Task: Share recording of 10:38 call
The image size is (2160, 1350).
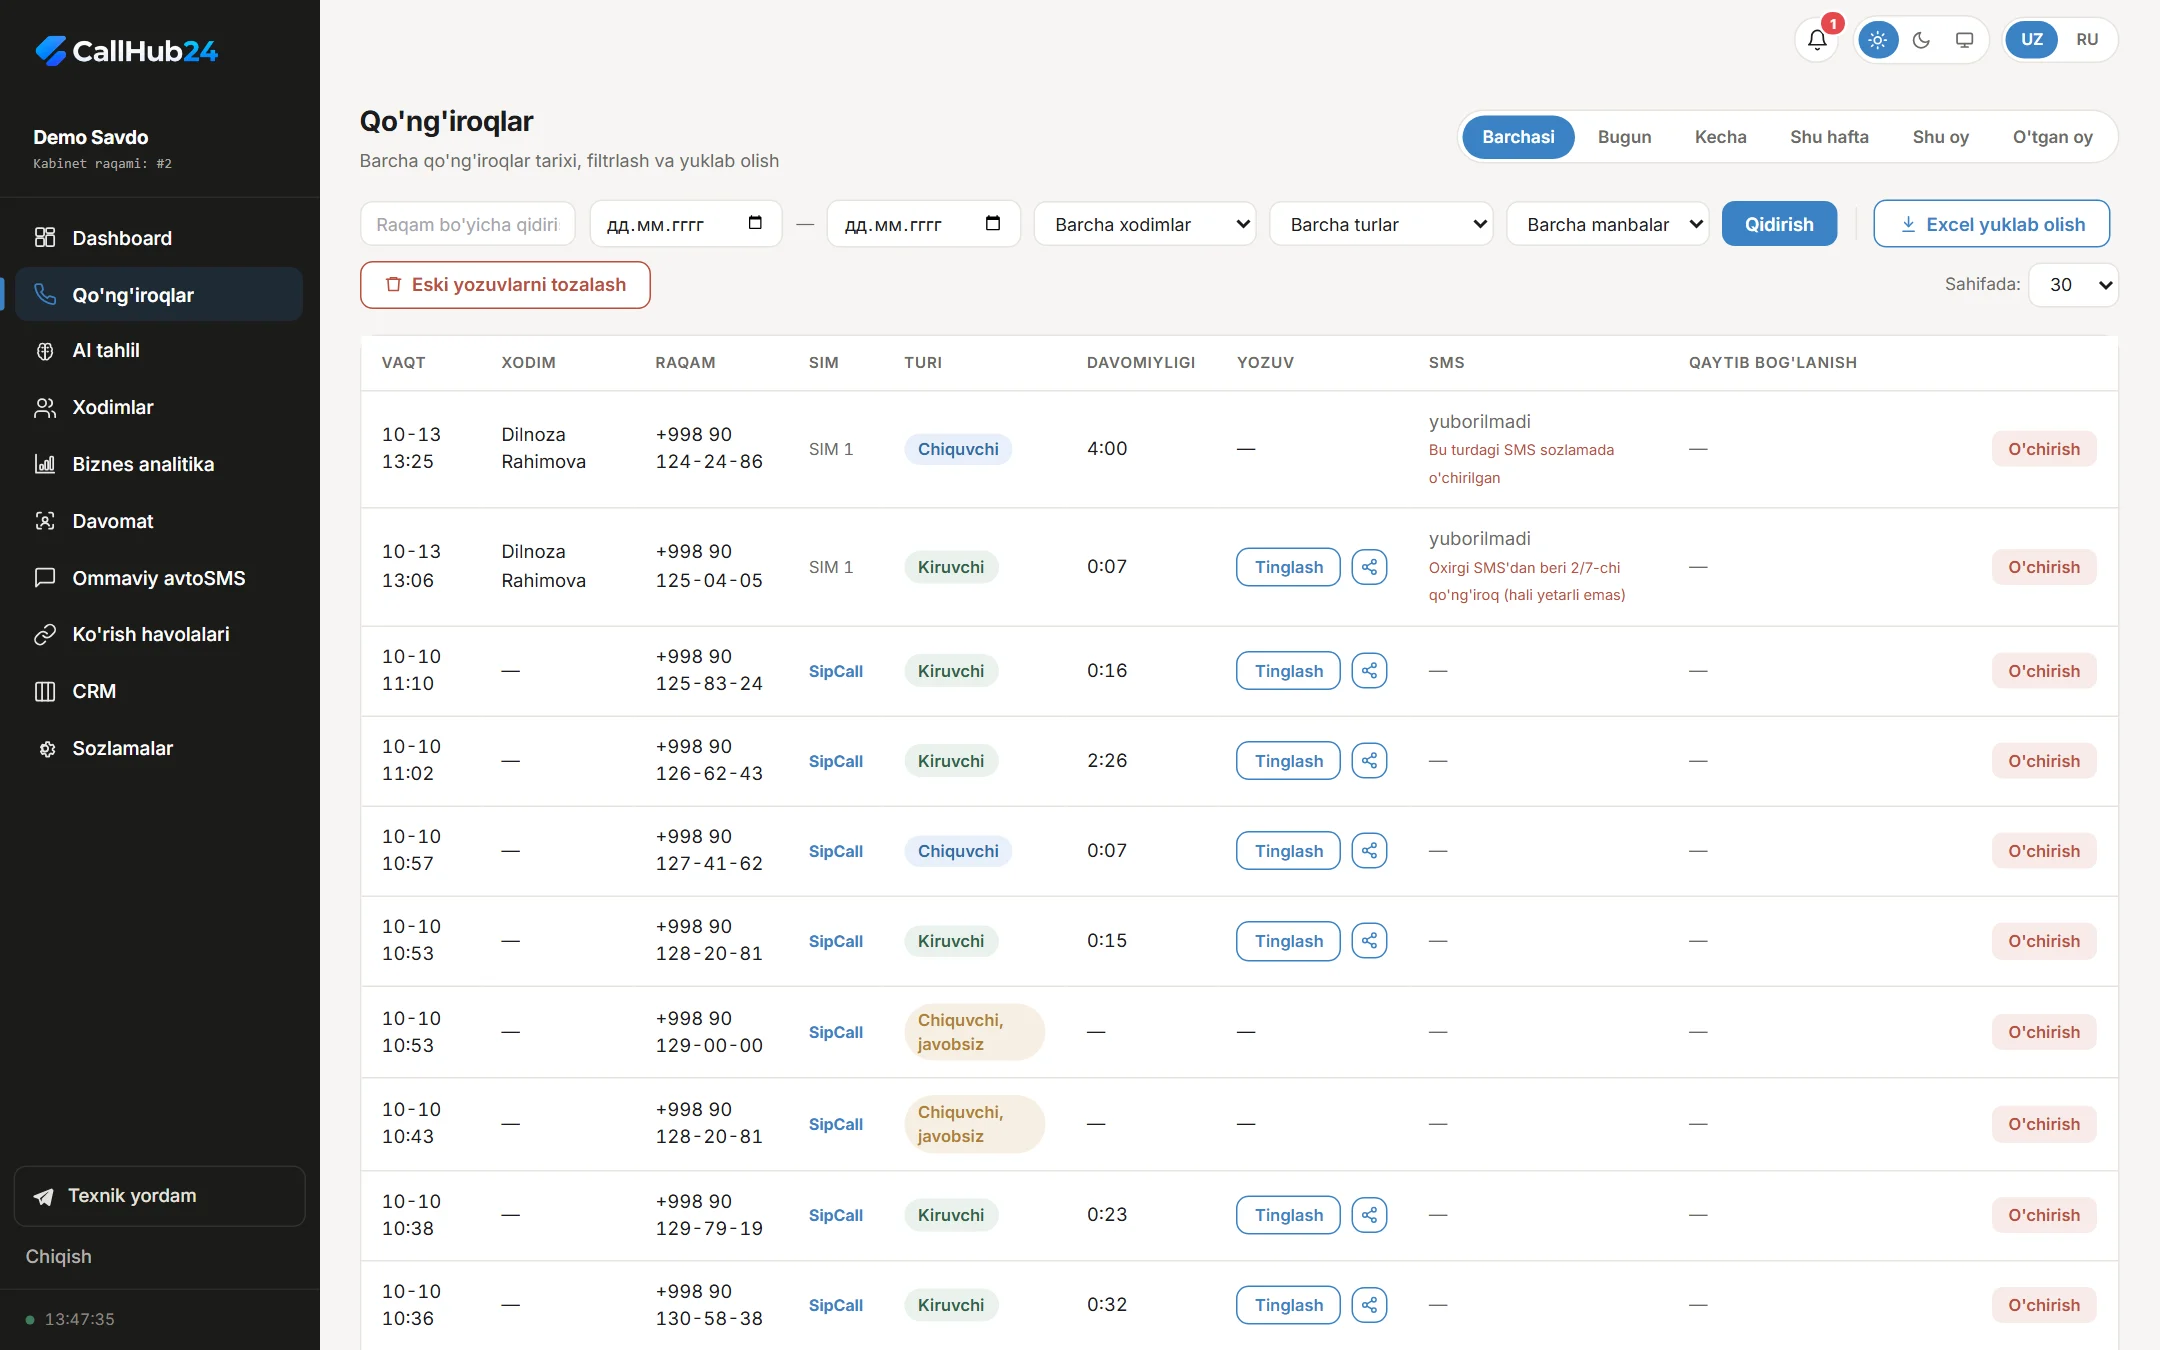Action: pyautogui.click(x=1369, y=1215)
